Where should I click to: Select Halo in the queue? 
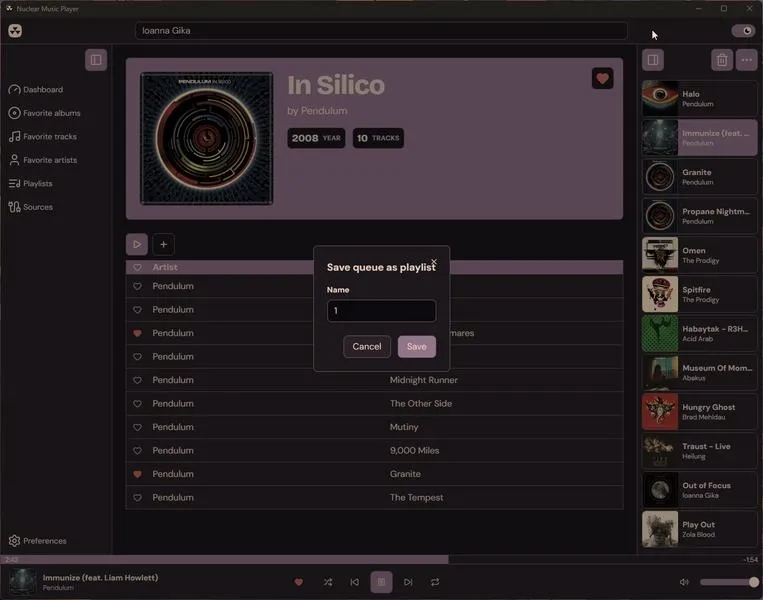pos(699,98)
